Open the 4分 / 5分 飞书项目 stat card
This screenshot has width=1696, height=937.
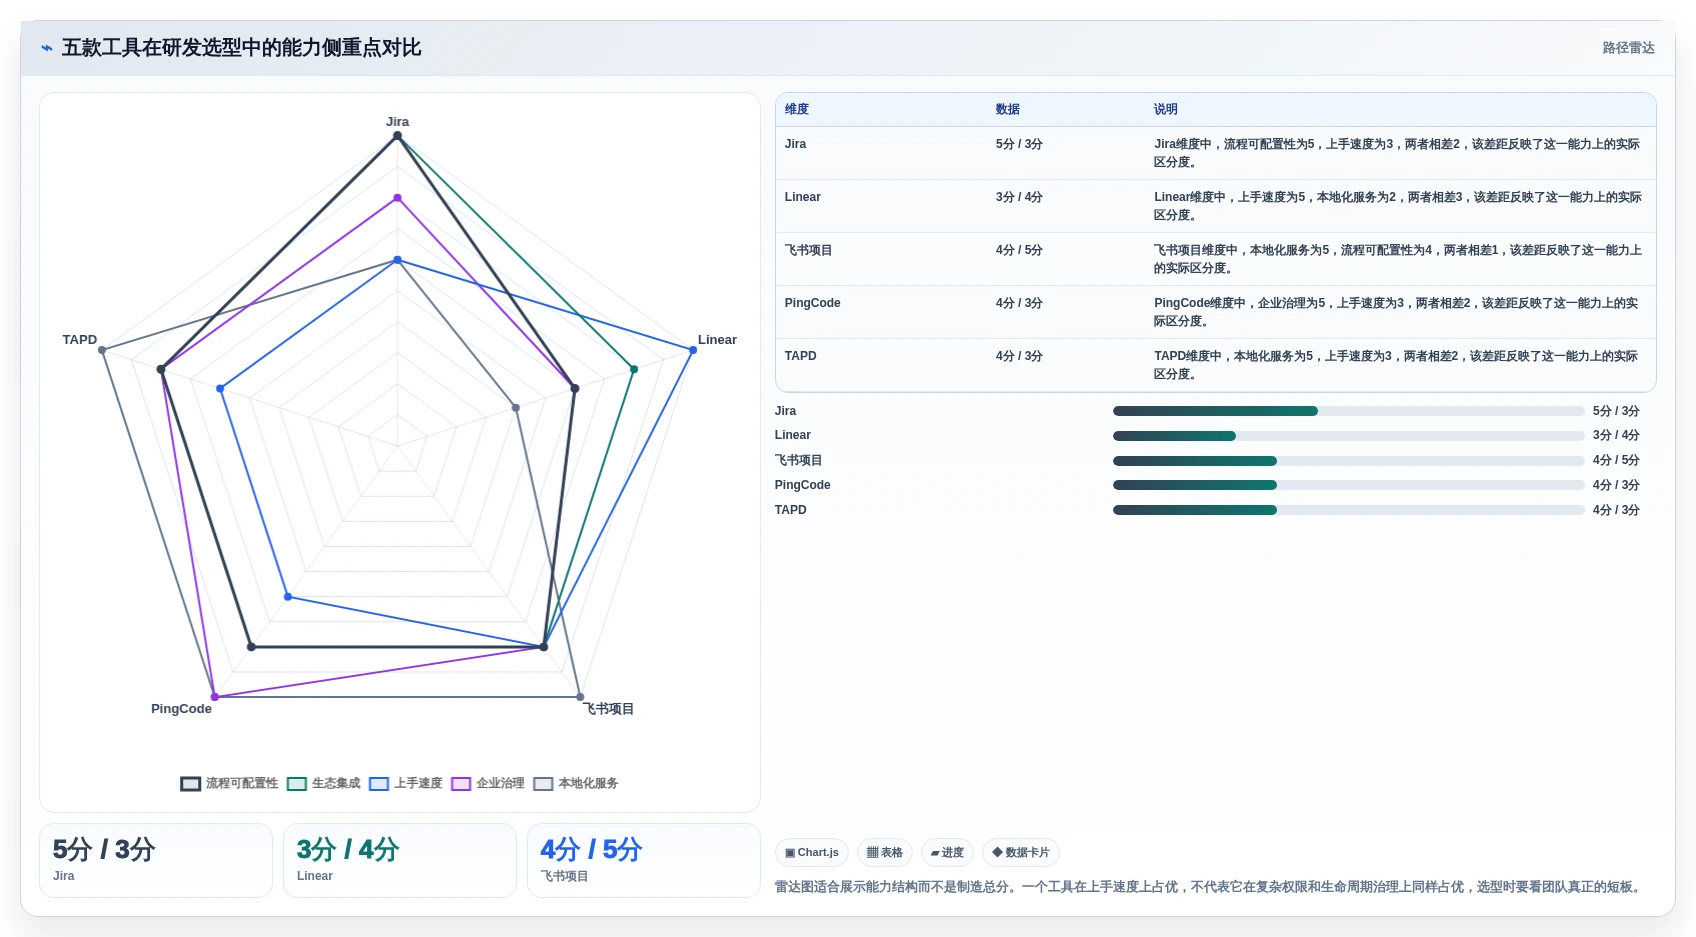(644, 860)
